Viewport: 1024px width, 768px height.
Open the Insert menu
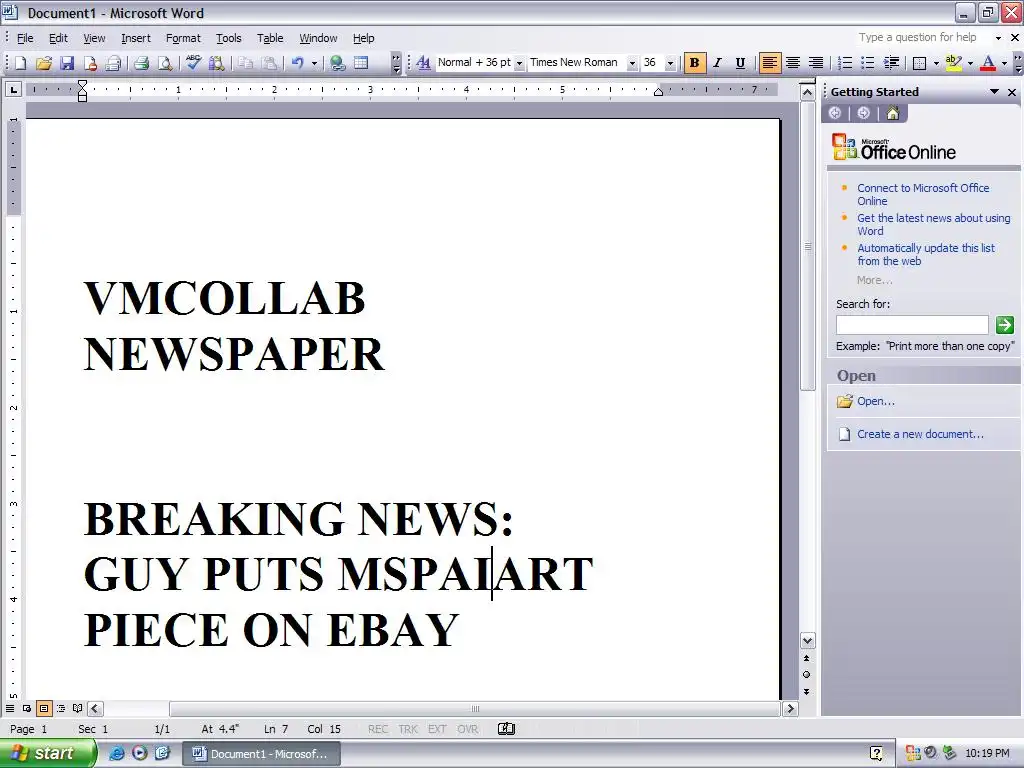coord(136,38)
